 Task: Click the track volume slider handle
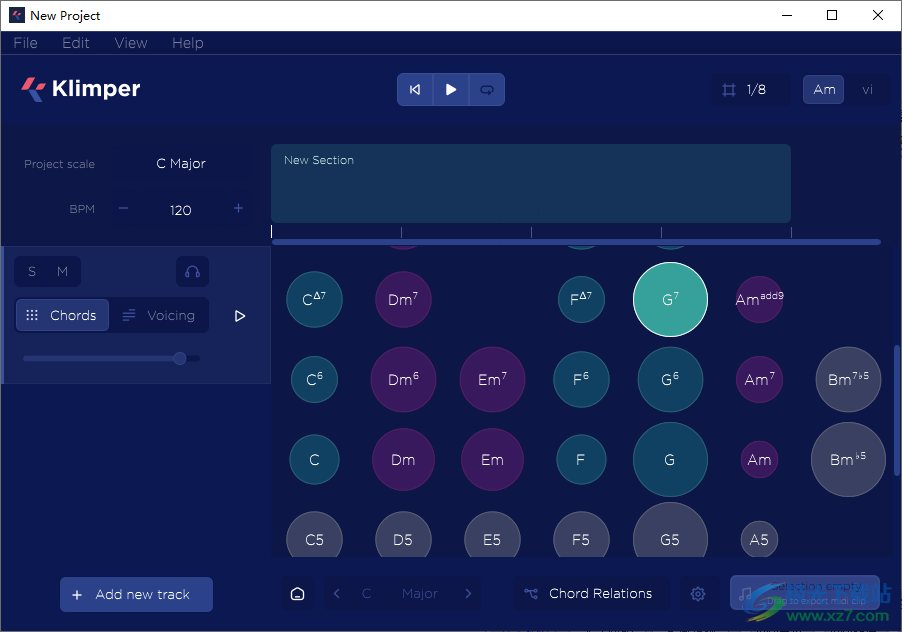180,358
